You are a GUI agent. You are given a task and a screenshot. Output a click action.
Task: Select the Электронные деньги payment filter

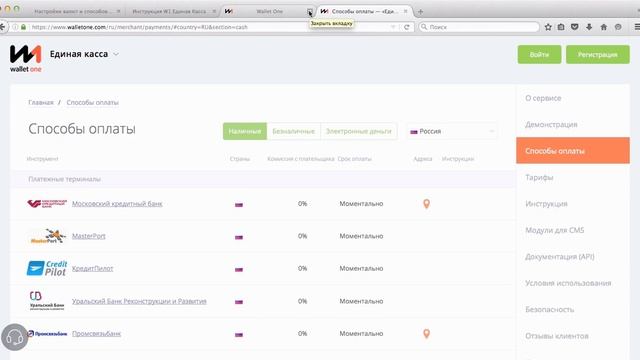click(x=358, y=131)
